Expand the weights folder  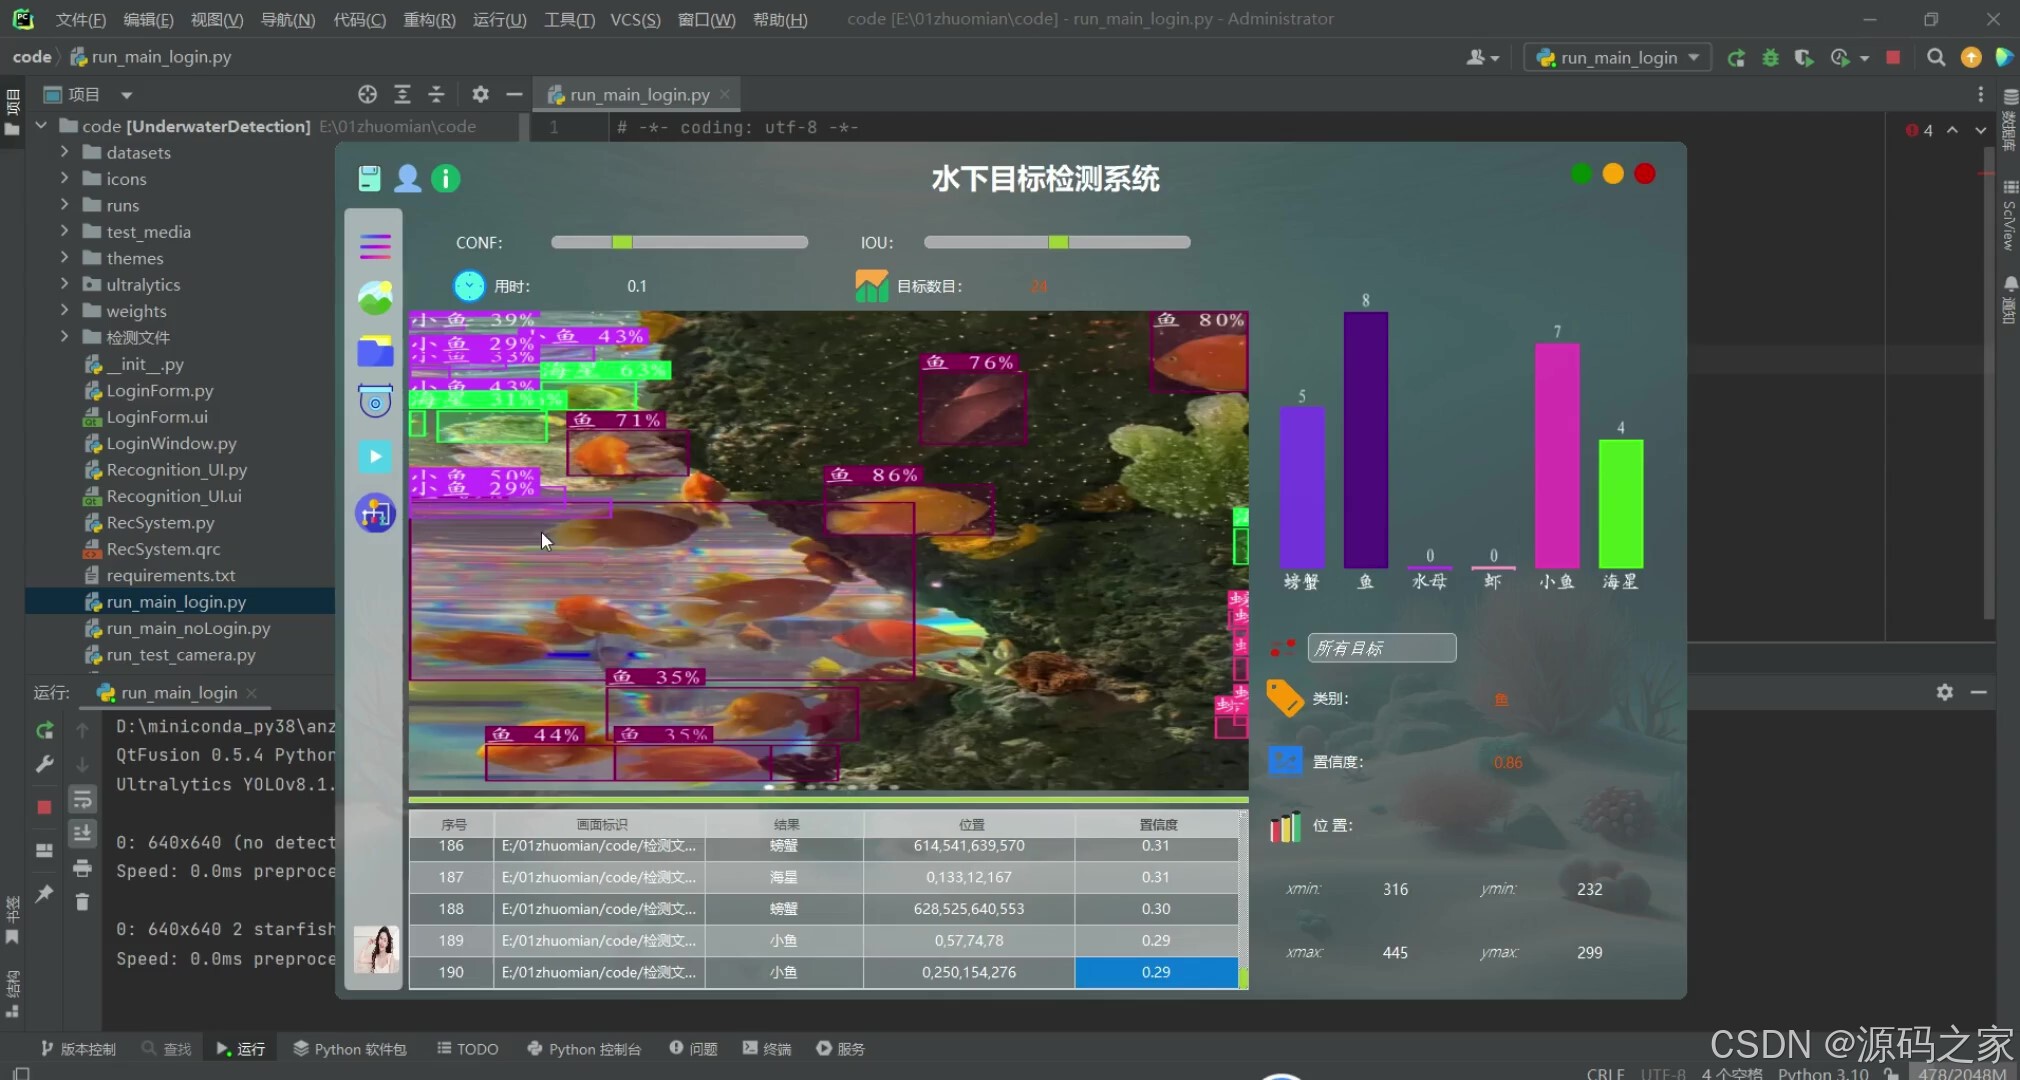click(x=64, y=311)
